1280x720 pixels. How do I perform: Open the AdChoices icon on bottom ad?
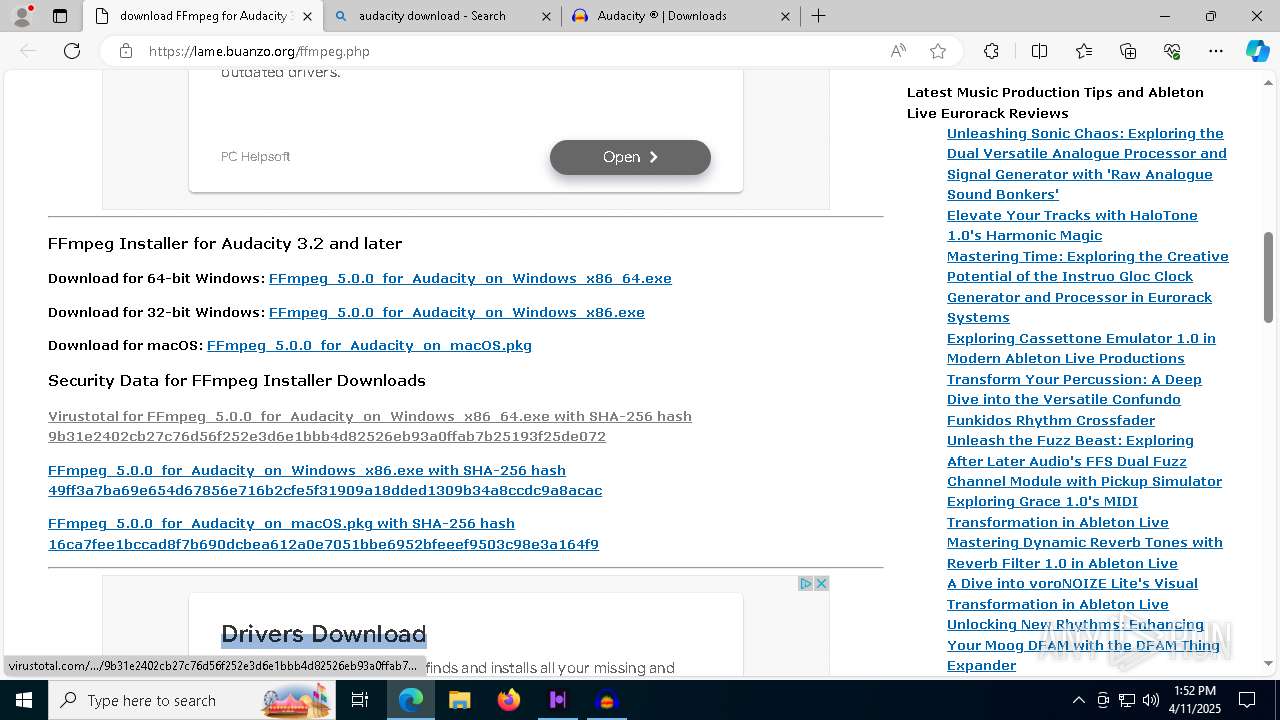pos(805,583)
